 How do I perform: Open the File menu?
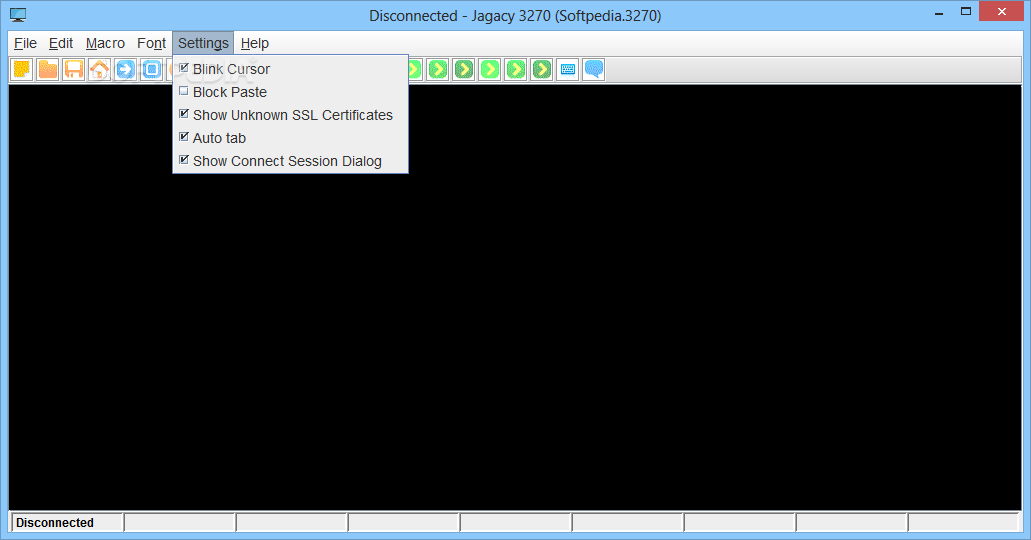pos(26,43)
